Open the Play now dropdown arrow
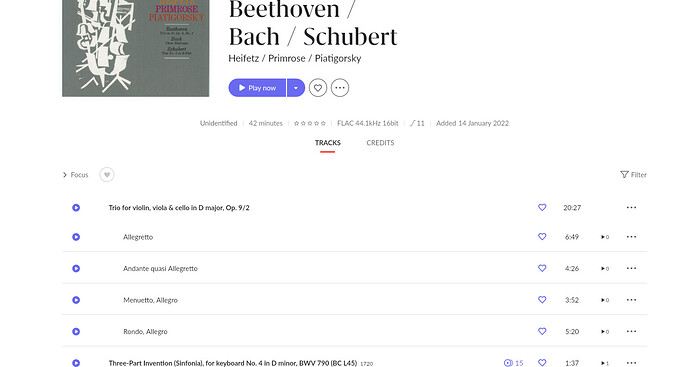This screenshot has width=690, height=367. (x=296, y=88)
